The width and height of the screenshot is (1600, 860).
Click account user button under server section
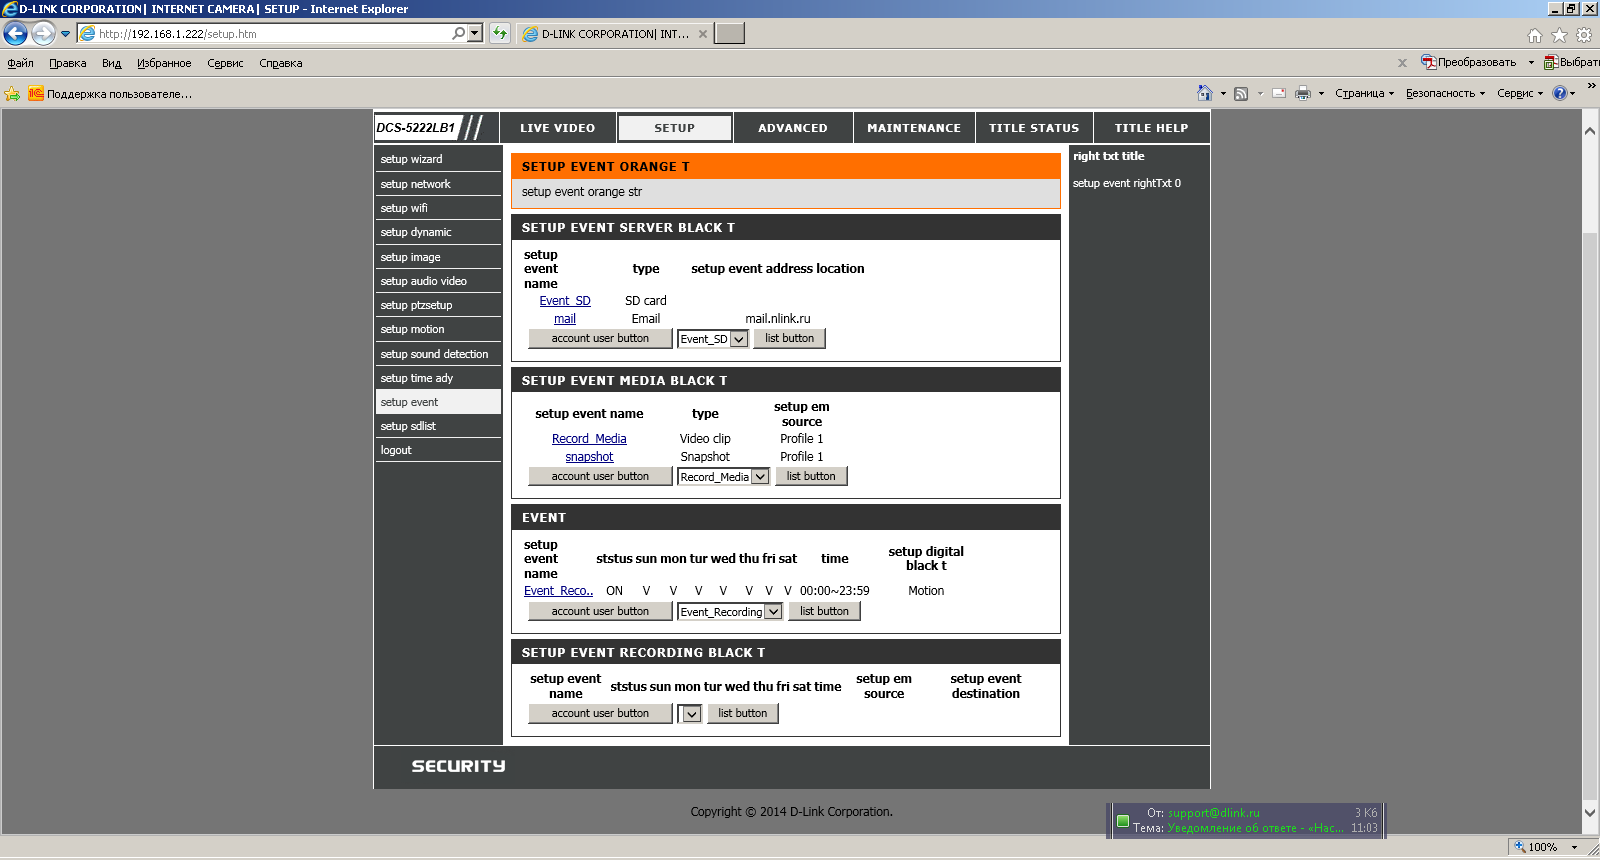click(600, 339)
